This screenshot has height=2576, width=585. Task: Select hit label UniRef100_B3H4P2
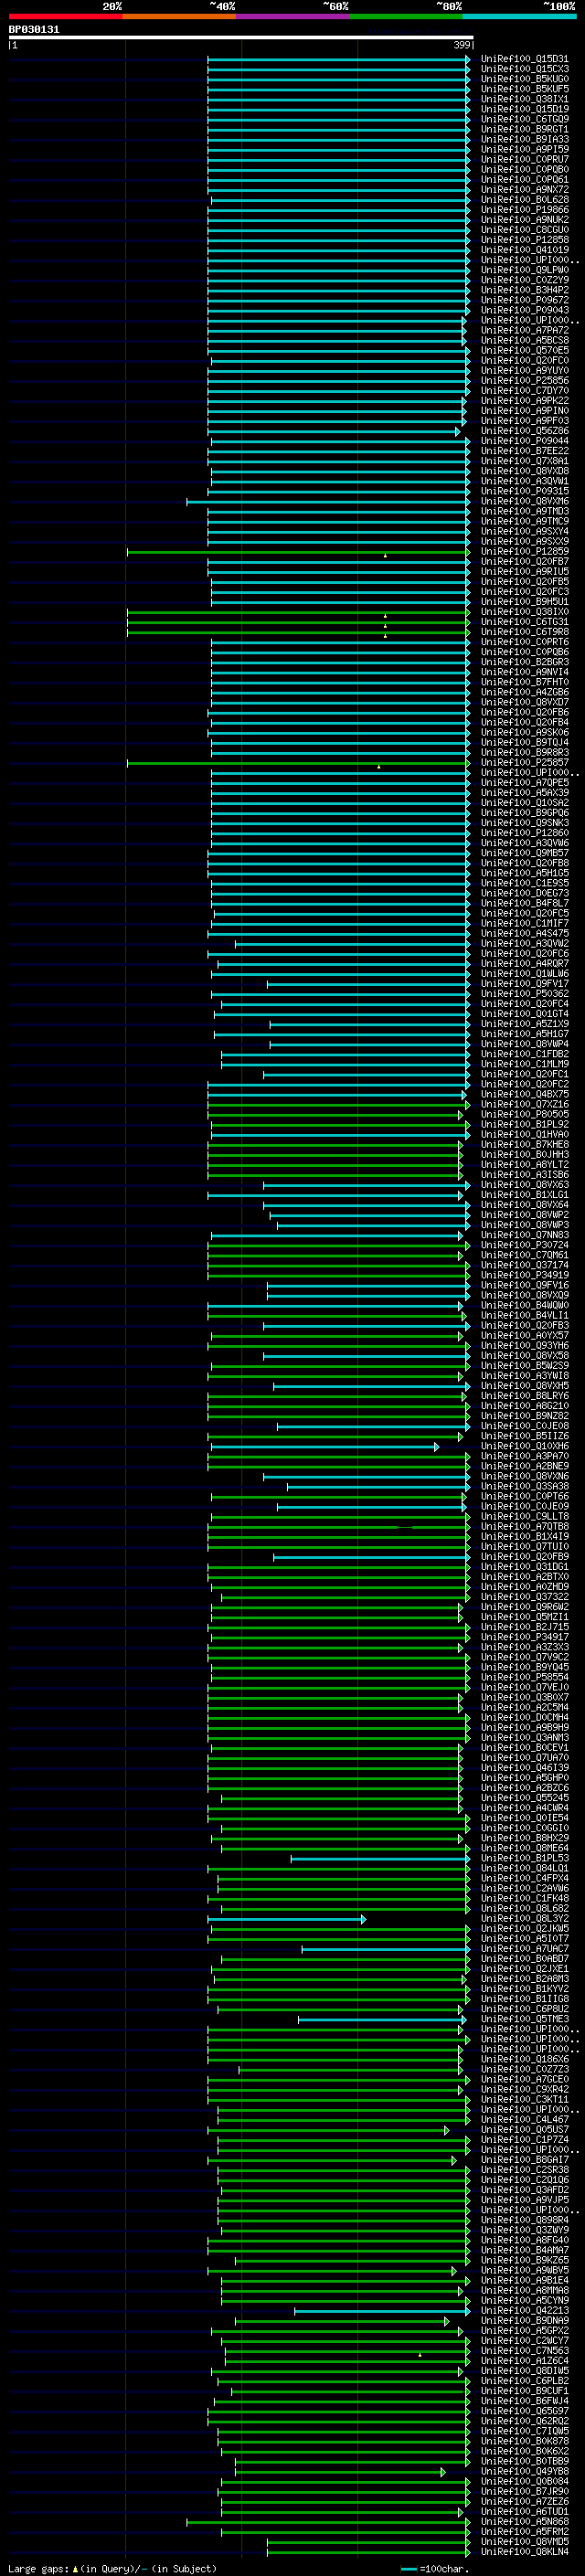(525, 291)
